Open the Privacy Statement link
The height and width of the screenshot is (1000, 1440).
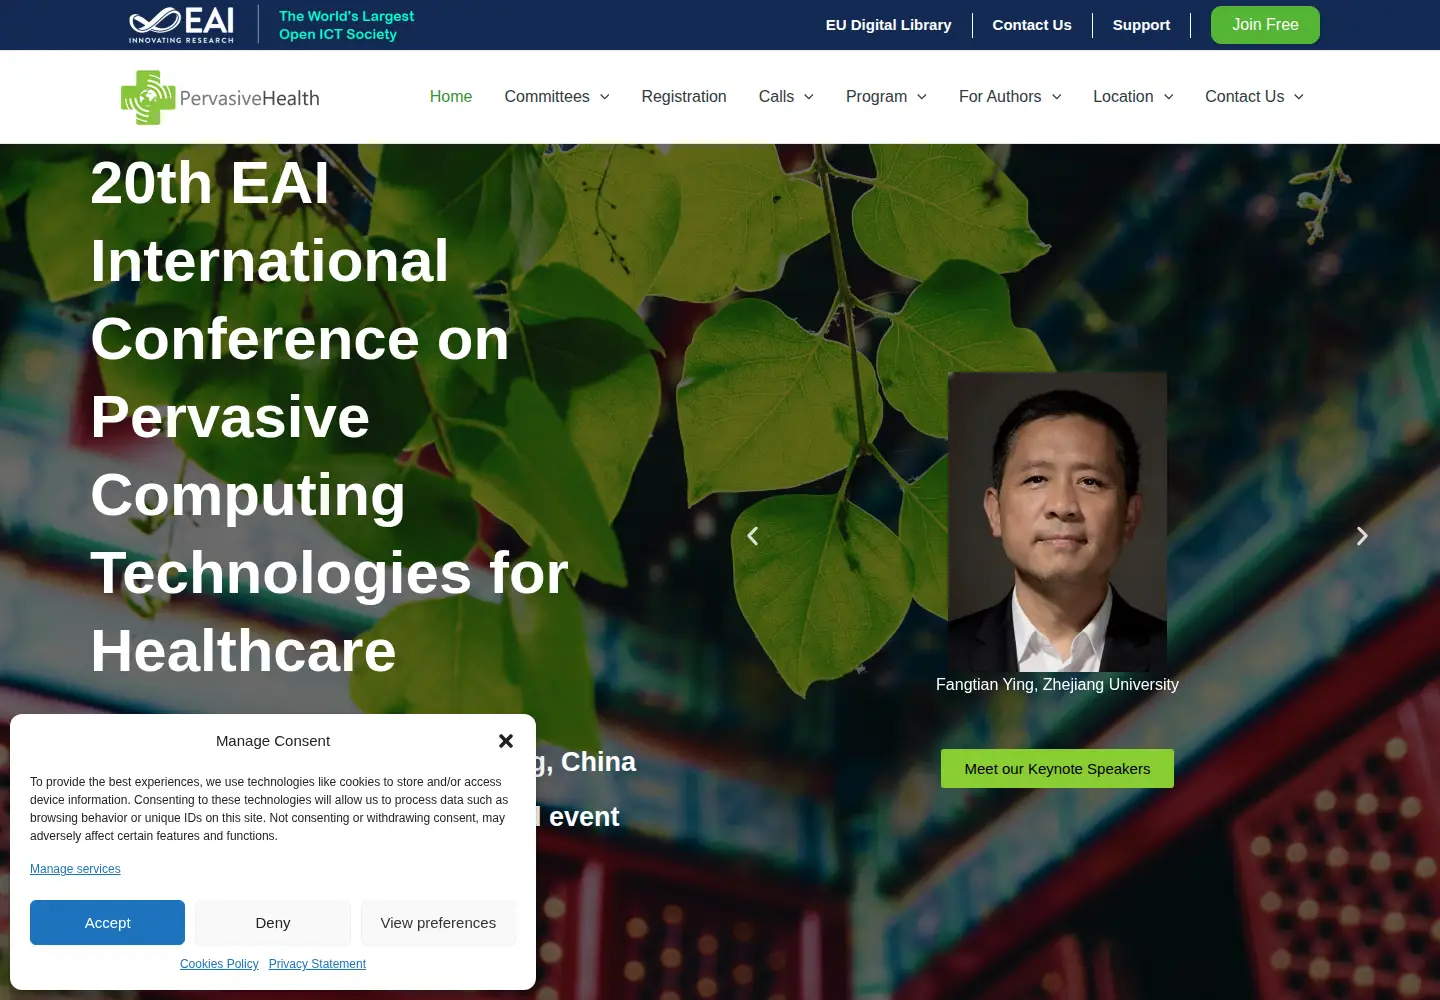[317, 964]
